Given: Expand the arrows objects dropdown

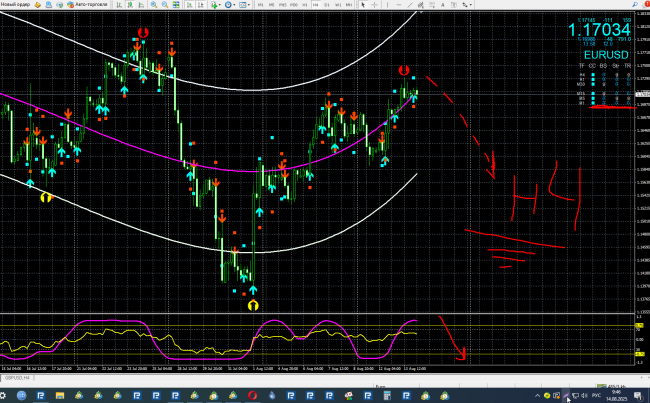Looking at the screenshot, I should click(x=468, y=6).
